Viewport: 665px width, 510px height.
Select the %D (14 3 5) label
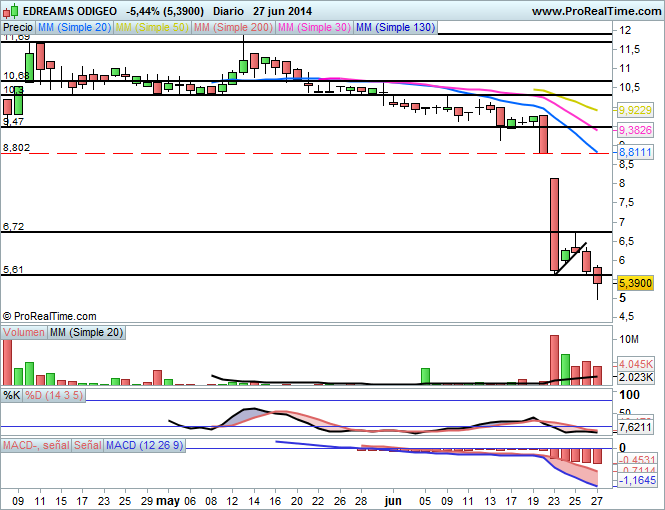[x=53, y=396]
